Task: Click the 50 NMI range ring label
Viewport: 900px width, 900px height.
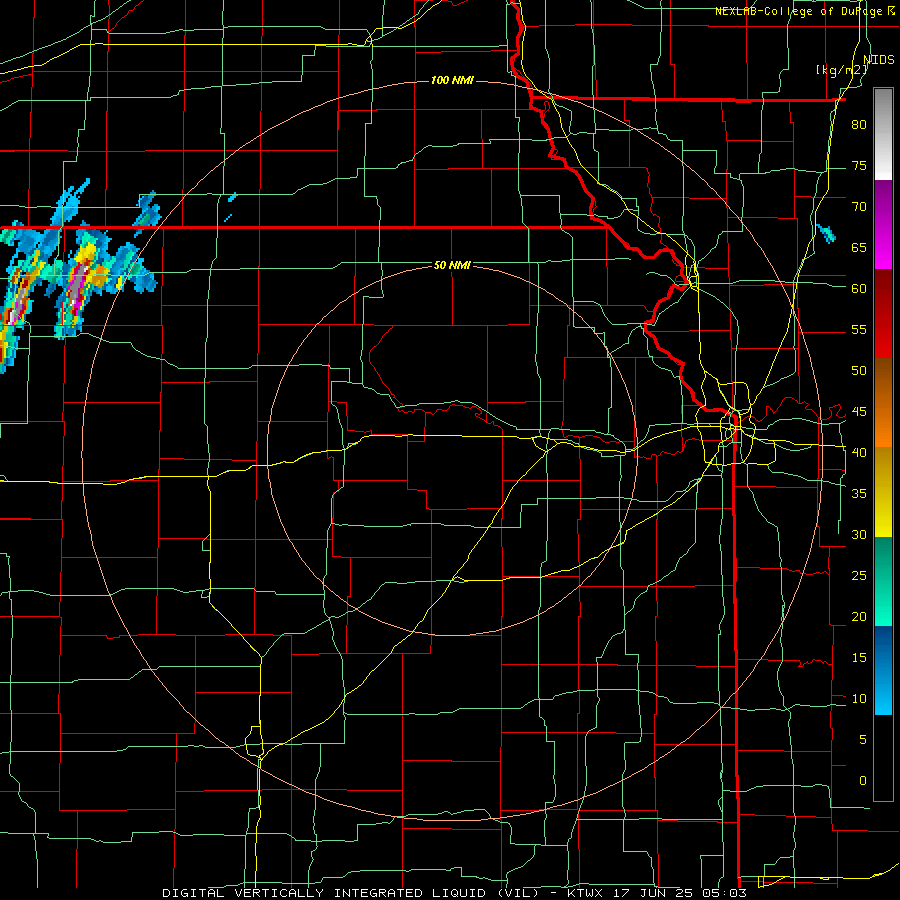Action: (452, 265)
